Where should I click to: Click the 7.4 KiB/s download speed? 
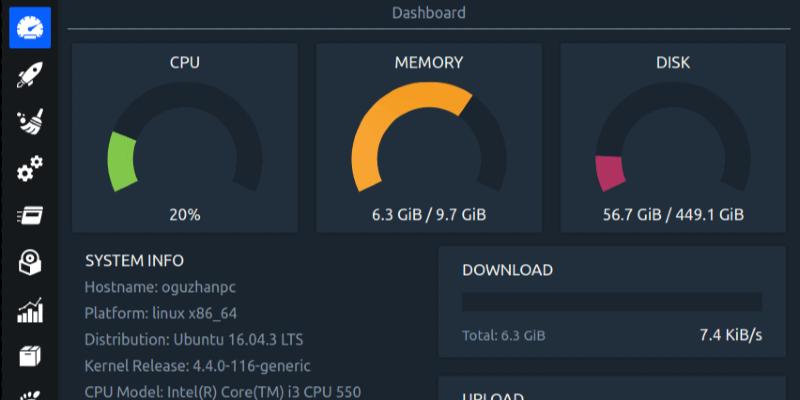730,335
